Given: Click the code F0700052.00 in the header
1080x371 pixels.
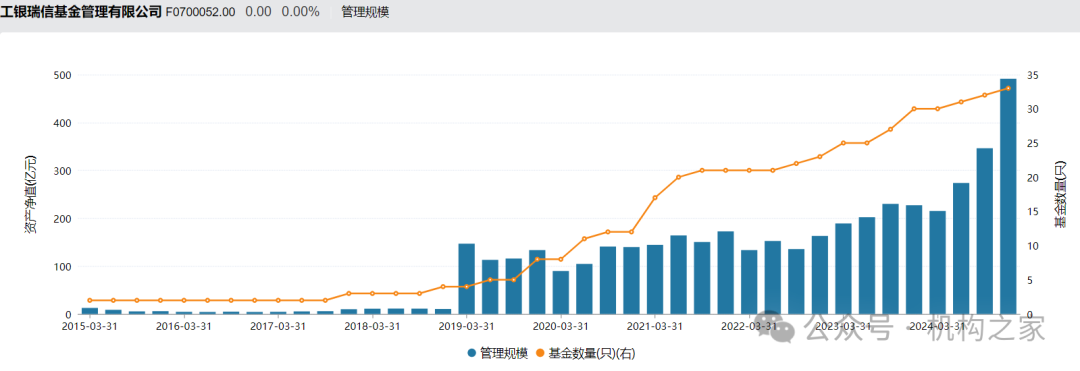Looking at the screenshot, I should click(200, 12).
